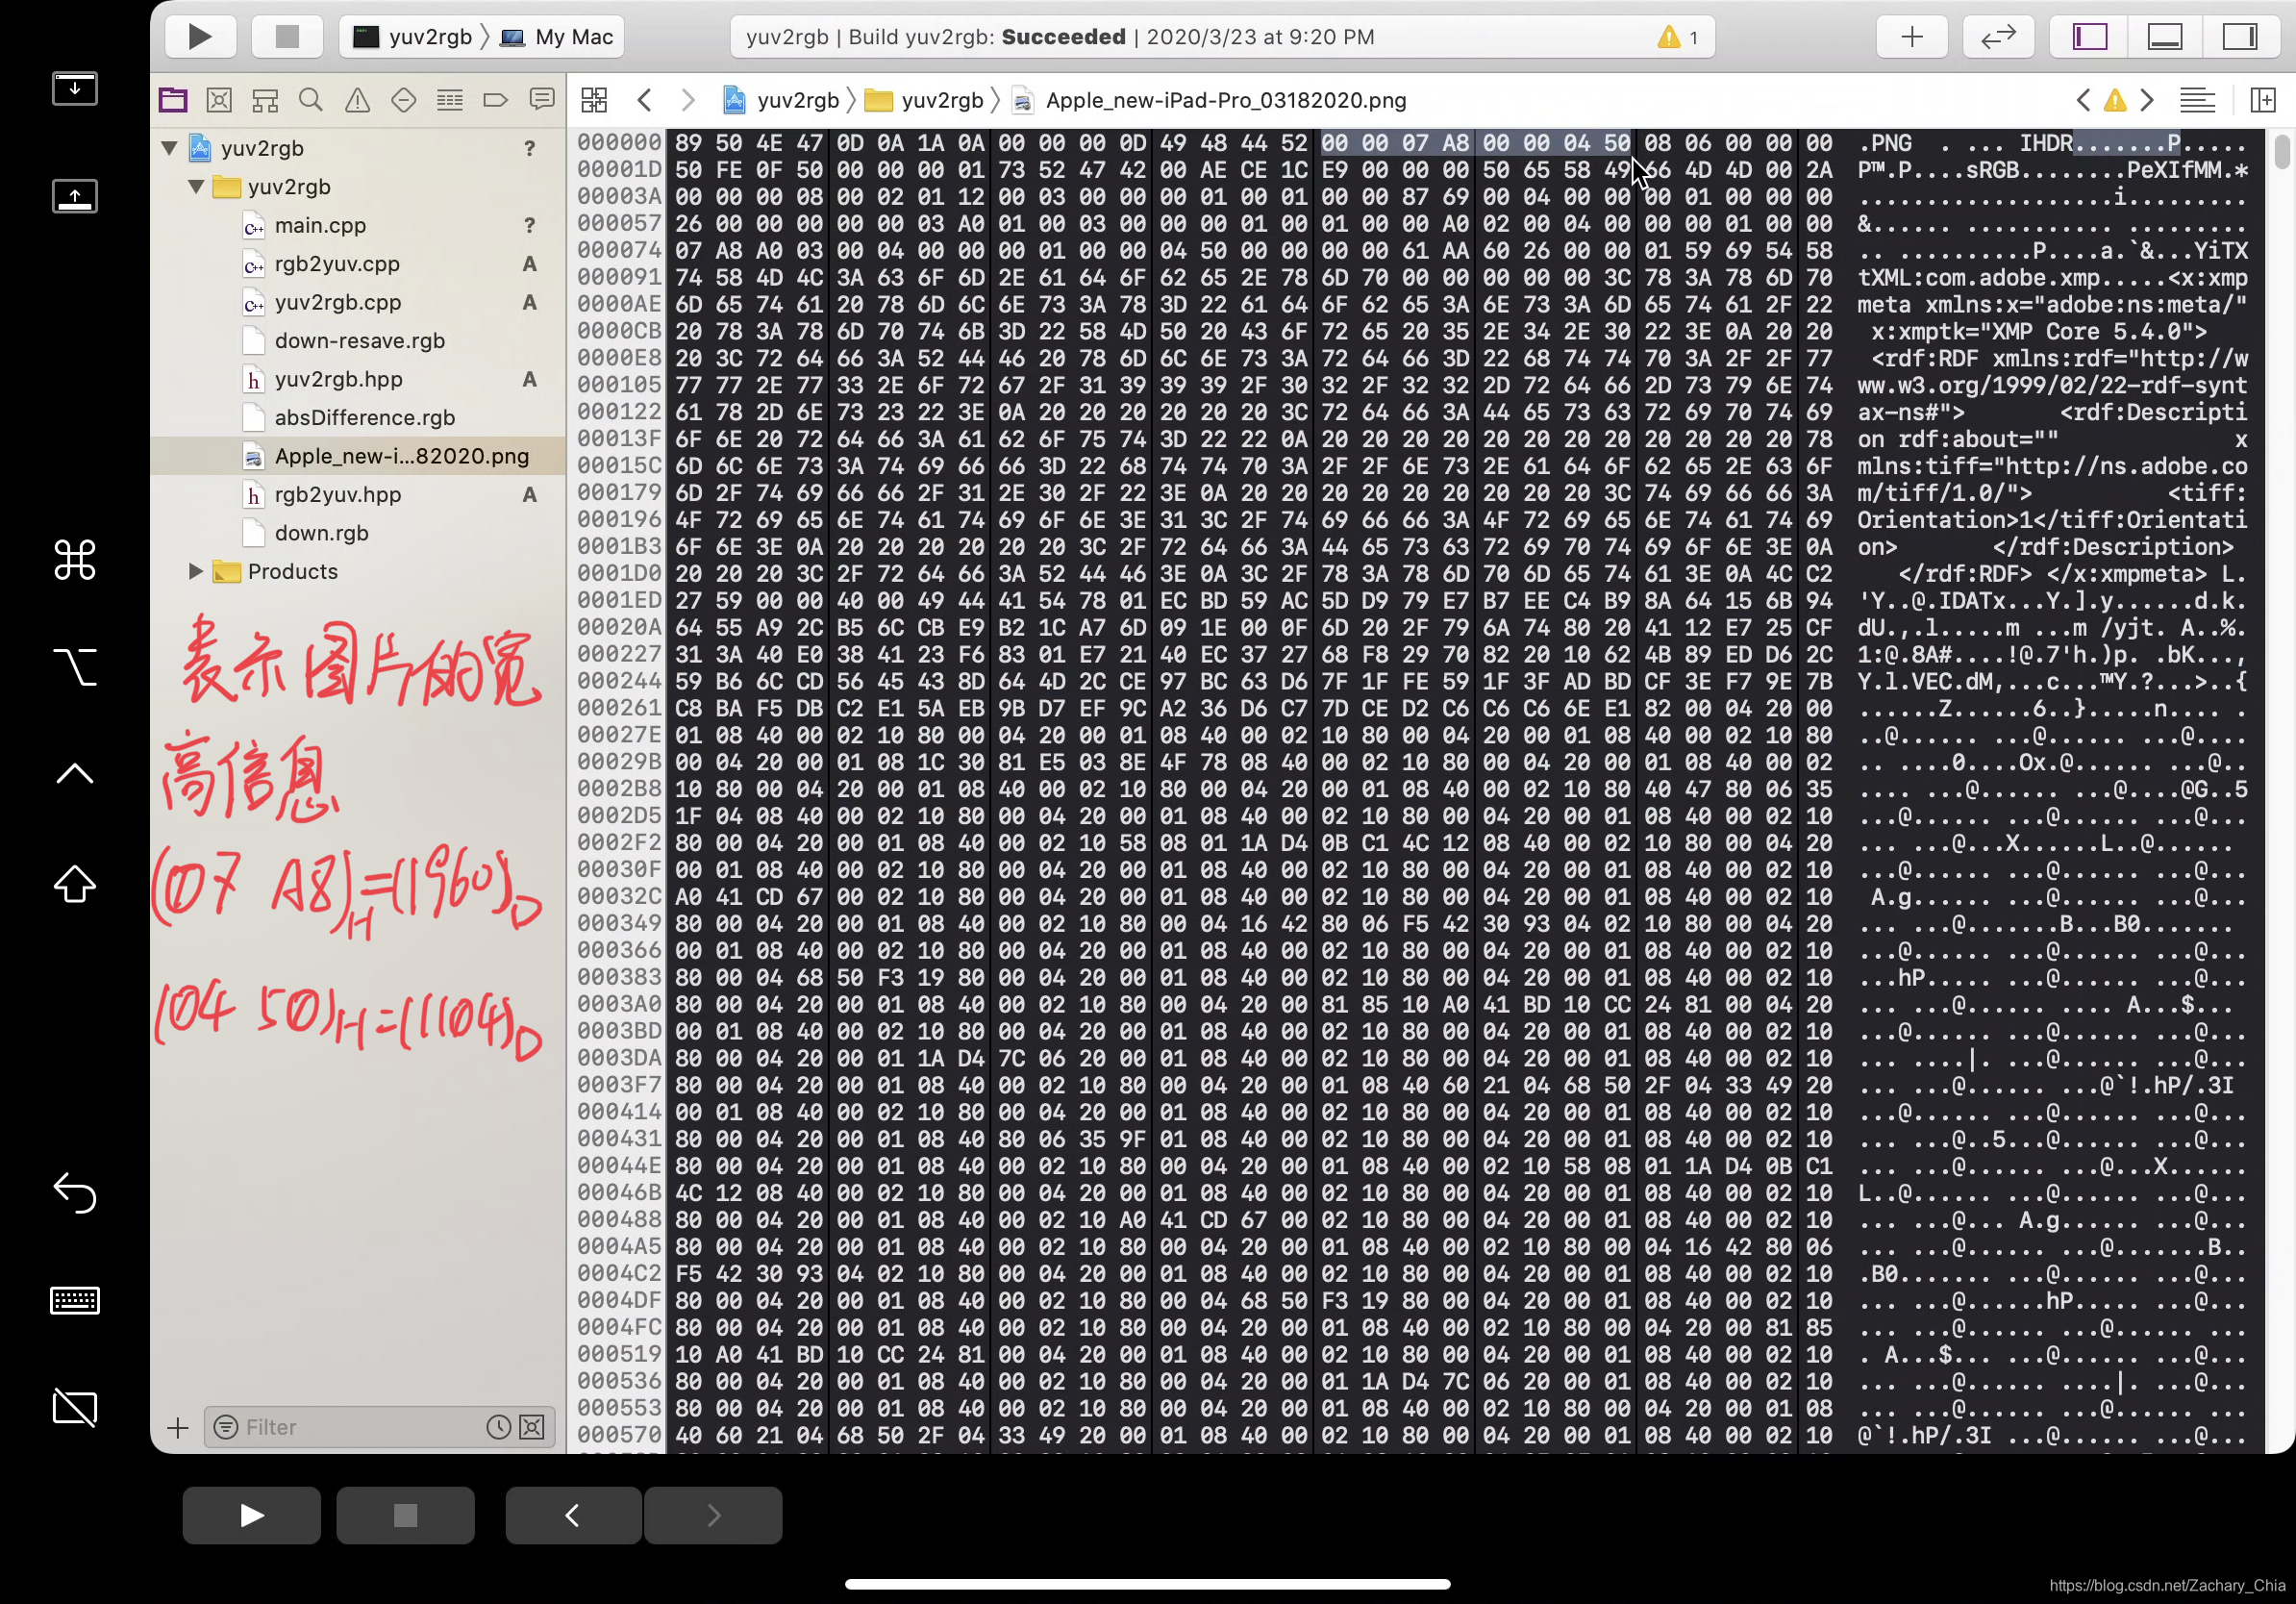
Task: Open yuv2rgb.hpp in the file list
Action: click(x=338, y=379)
